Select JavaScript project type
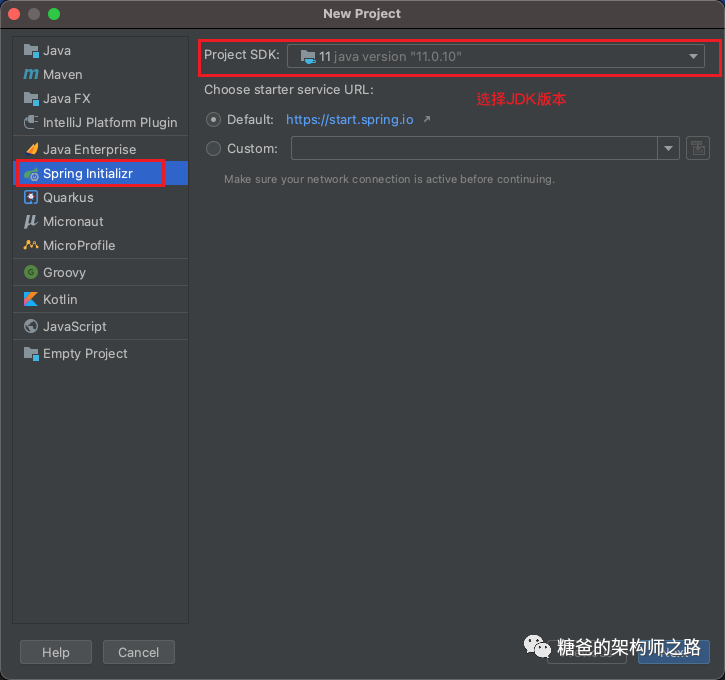Viewport: 725px width, 680px height. [100, 326]
